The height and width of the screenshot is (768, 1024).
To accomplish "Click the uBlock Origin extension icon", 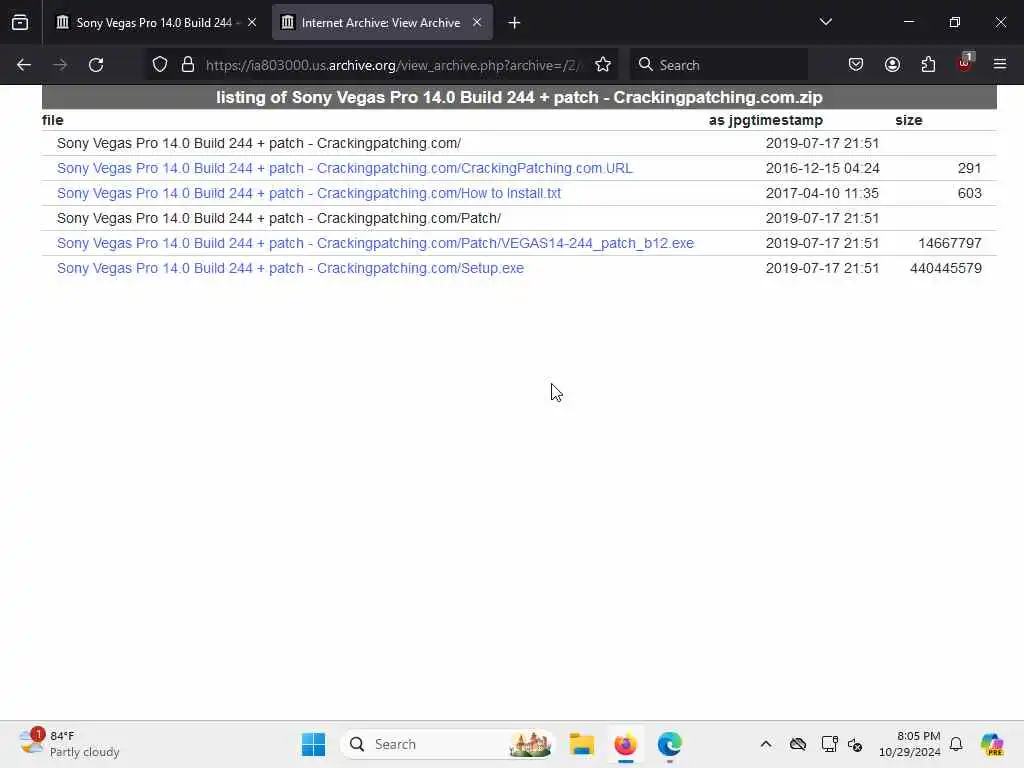I will point(965,63).
